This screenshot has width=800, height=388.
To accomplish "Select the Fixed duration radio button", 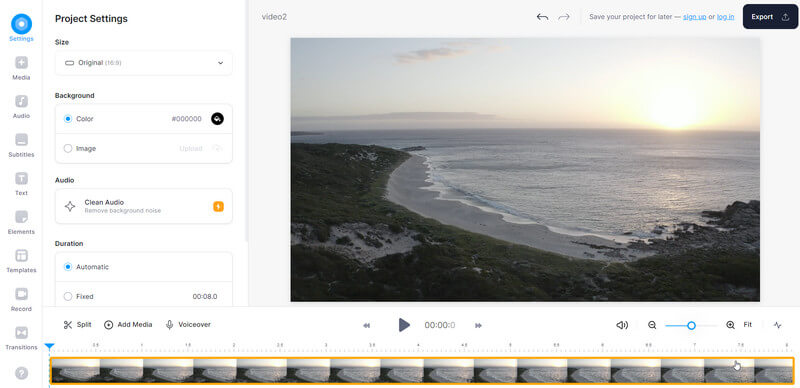I will (x=68, y=297).
